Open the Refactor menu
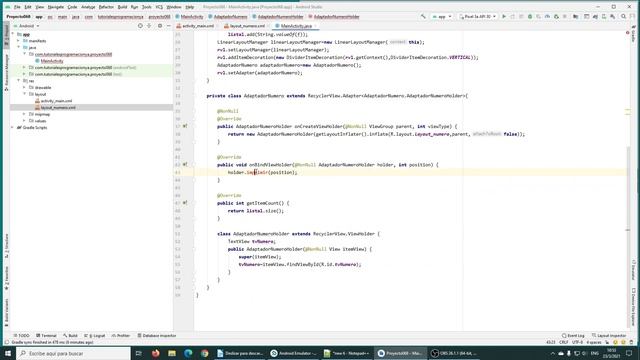The width and height of the screenshot is (640, 360). [106, 7]
